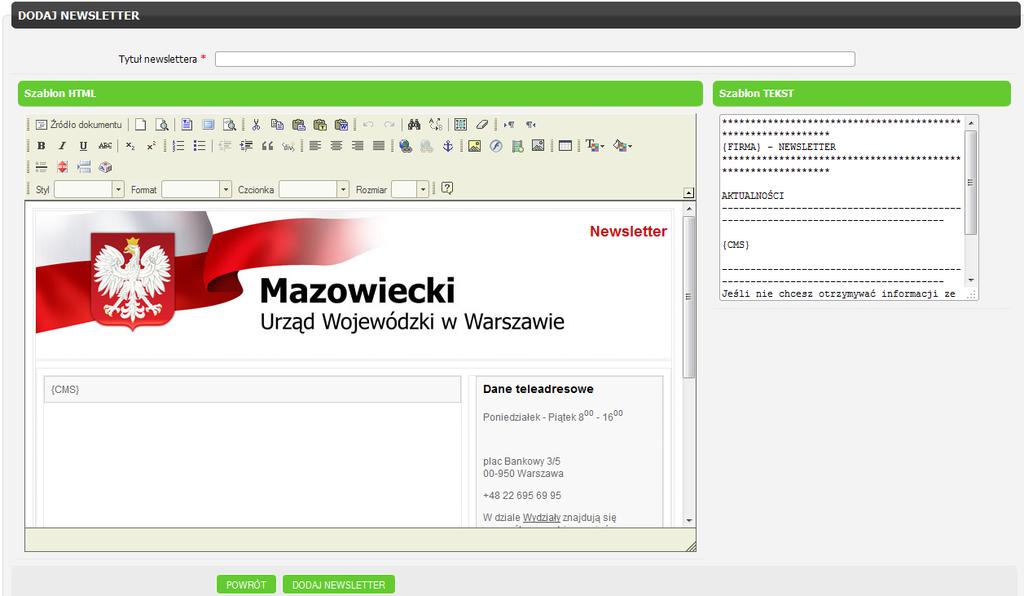The image size is (1024, 596).
Task: Open the Format dropdown
Action: pos(197,189)
